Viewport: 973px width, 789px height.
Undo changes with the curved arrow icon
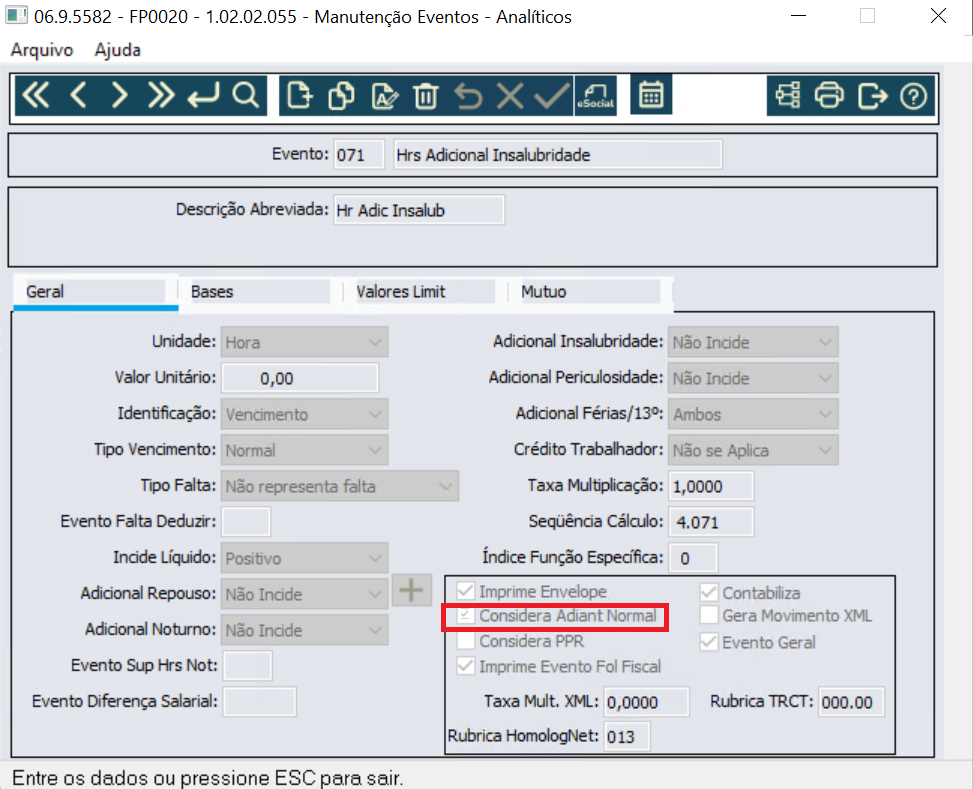tap(468, 96)
